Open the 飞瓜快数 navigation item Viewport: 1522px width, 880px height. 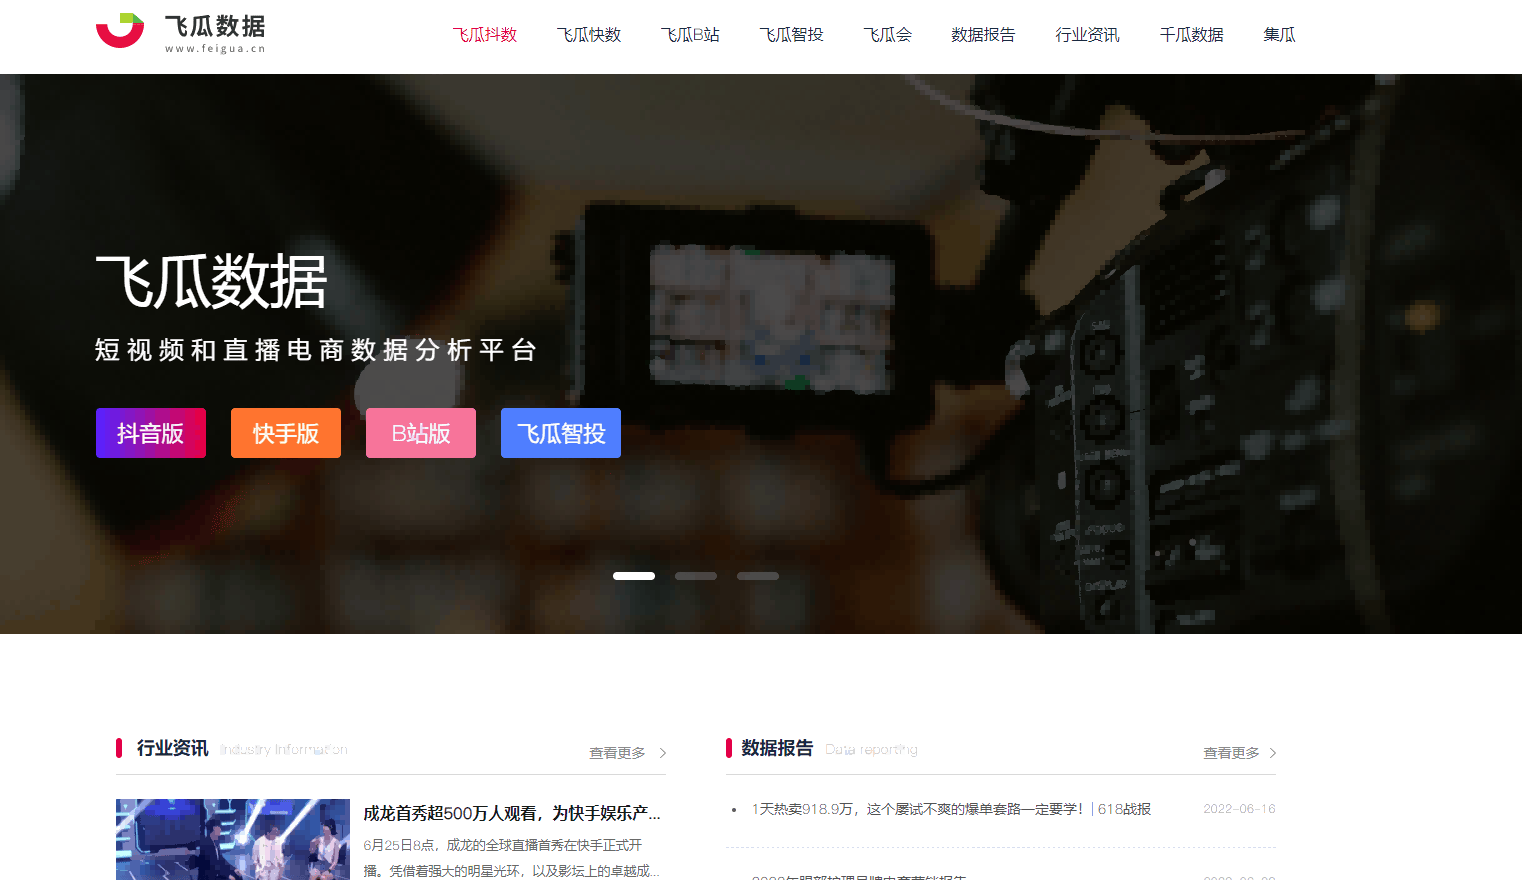coord(589,35)
